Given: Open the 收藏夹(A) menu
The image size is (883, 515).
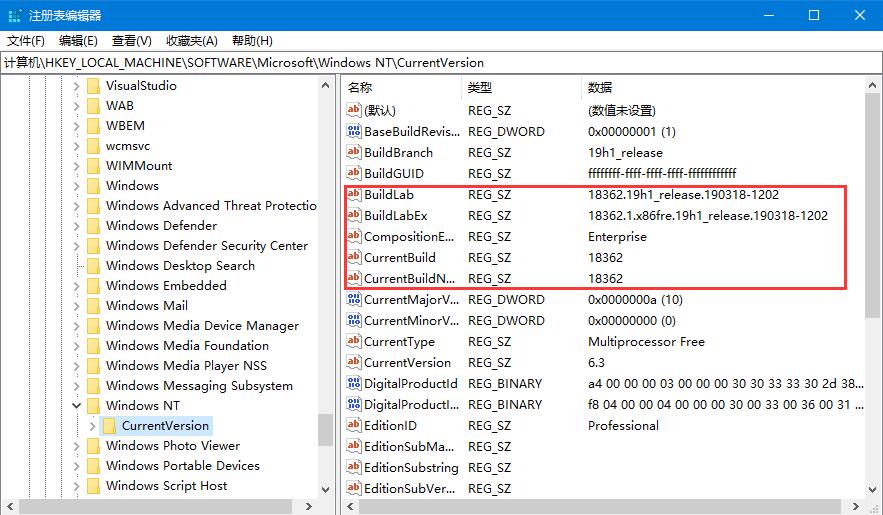Looking at the screenshot, I should 191,41.
